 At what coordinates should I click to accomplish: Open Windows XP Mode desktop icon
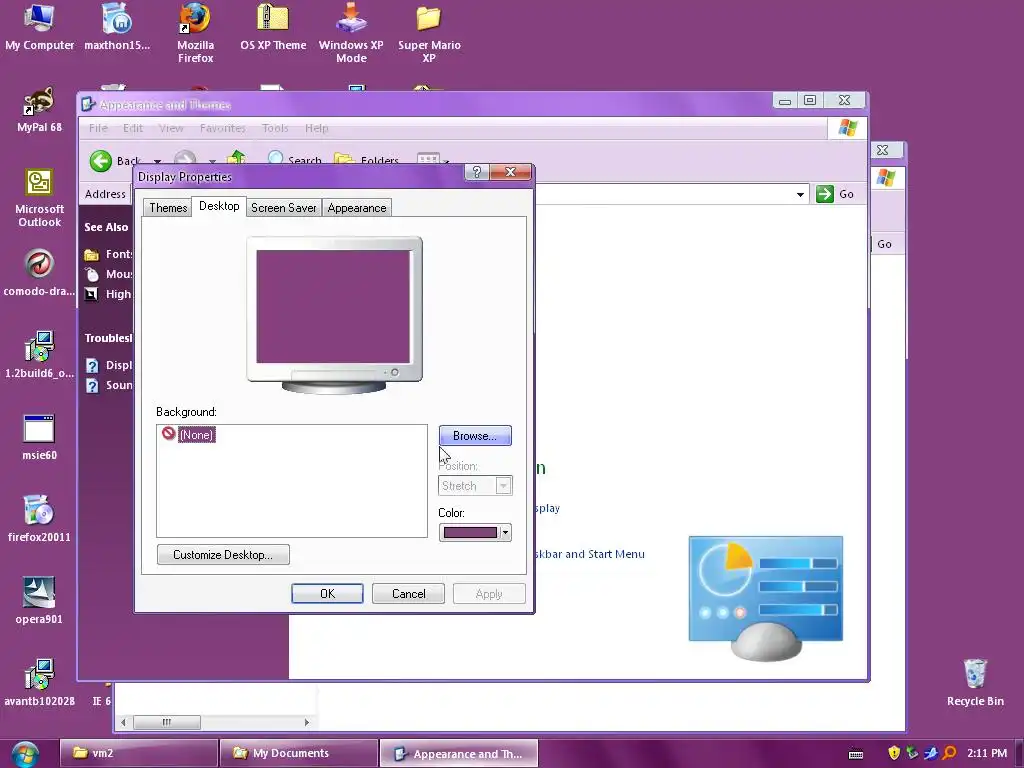pyautogui.click(x=351, y=33)
